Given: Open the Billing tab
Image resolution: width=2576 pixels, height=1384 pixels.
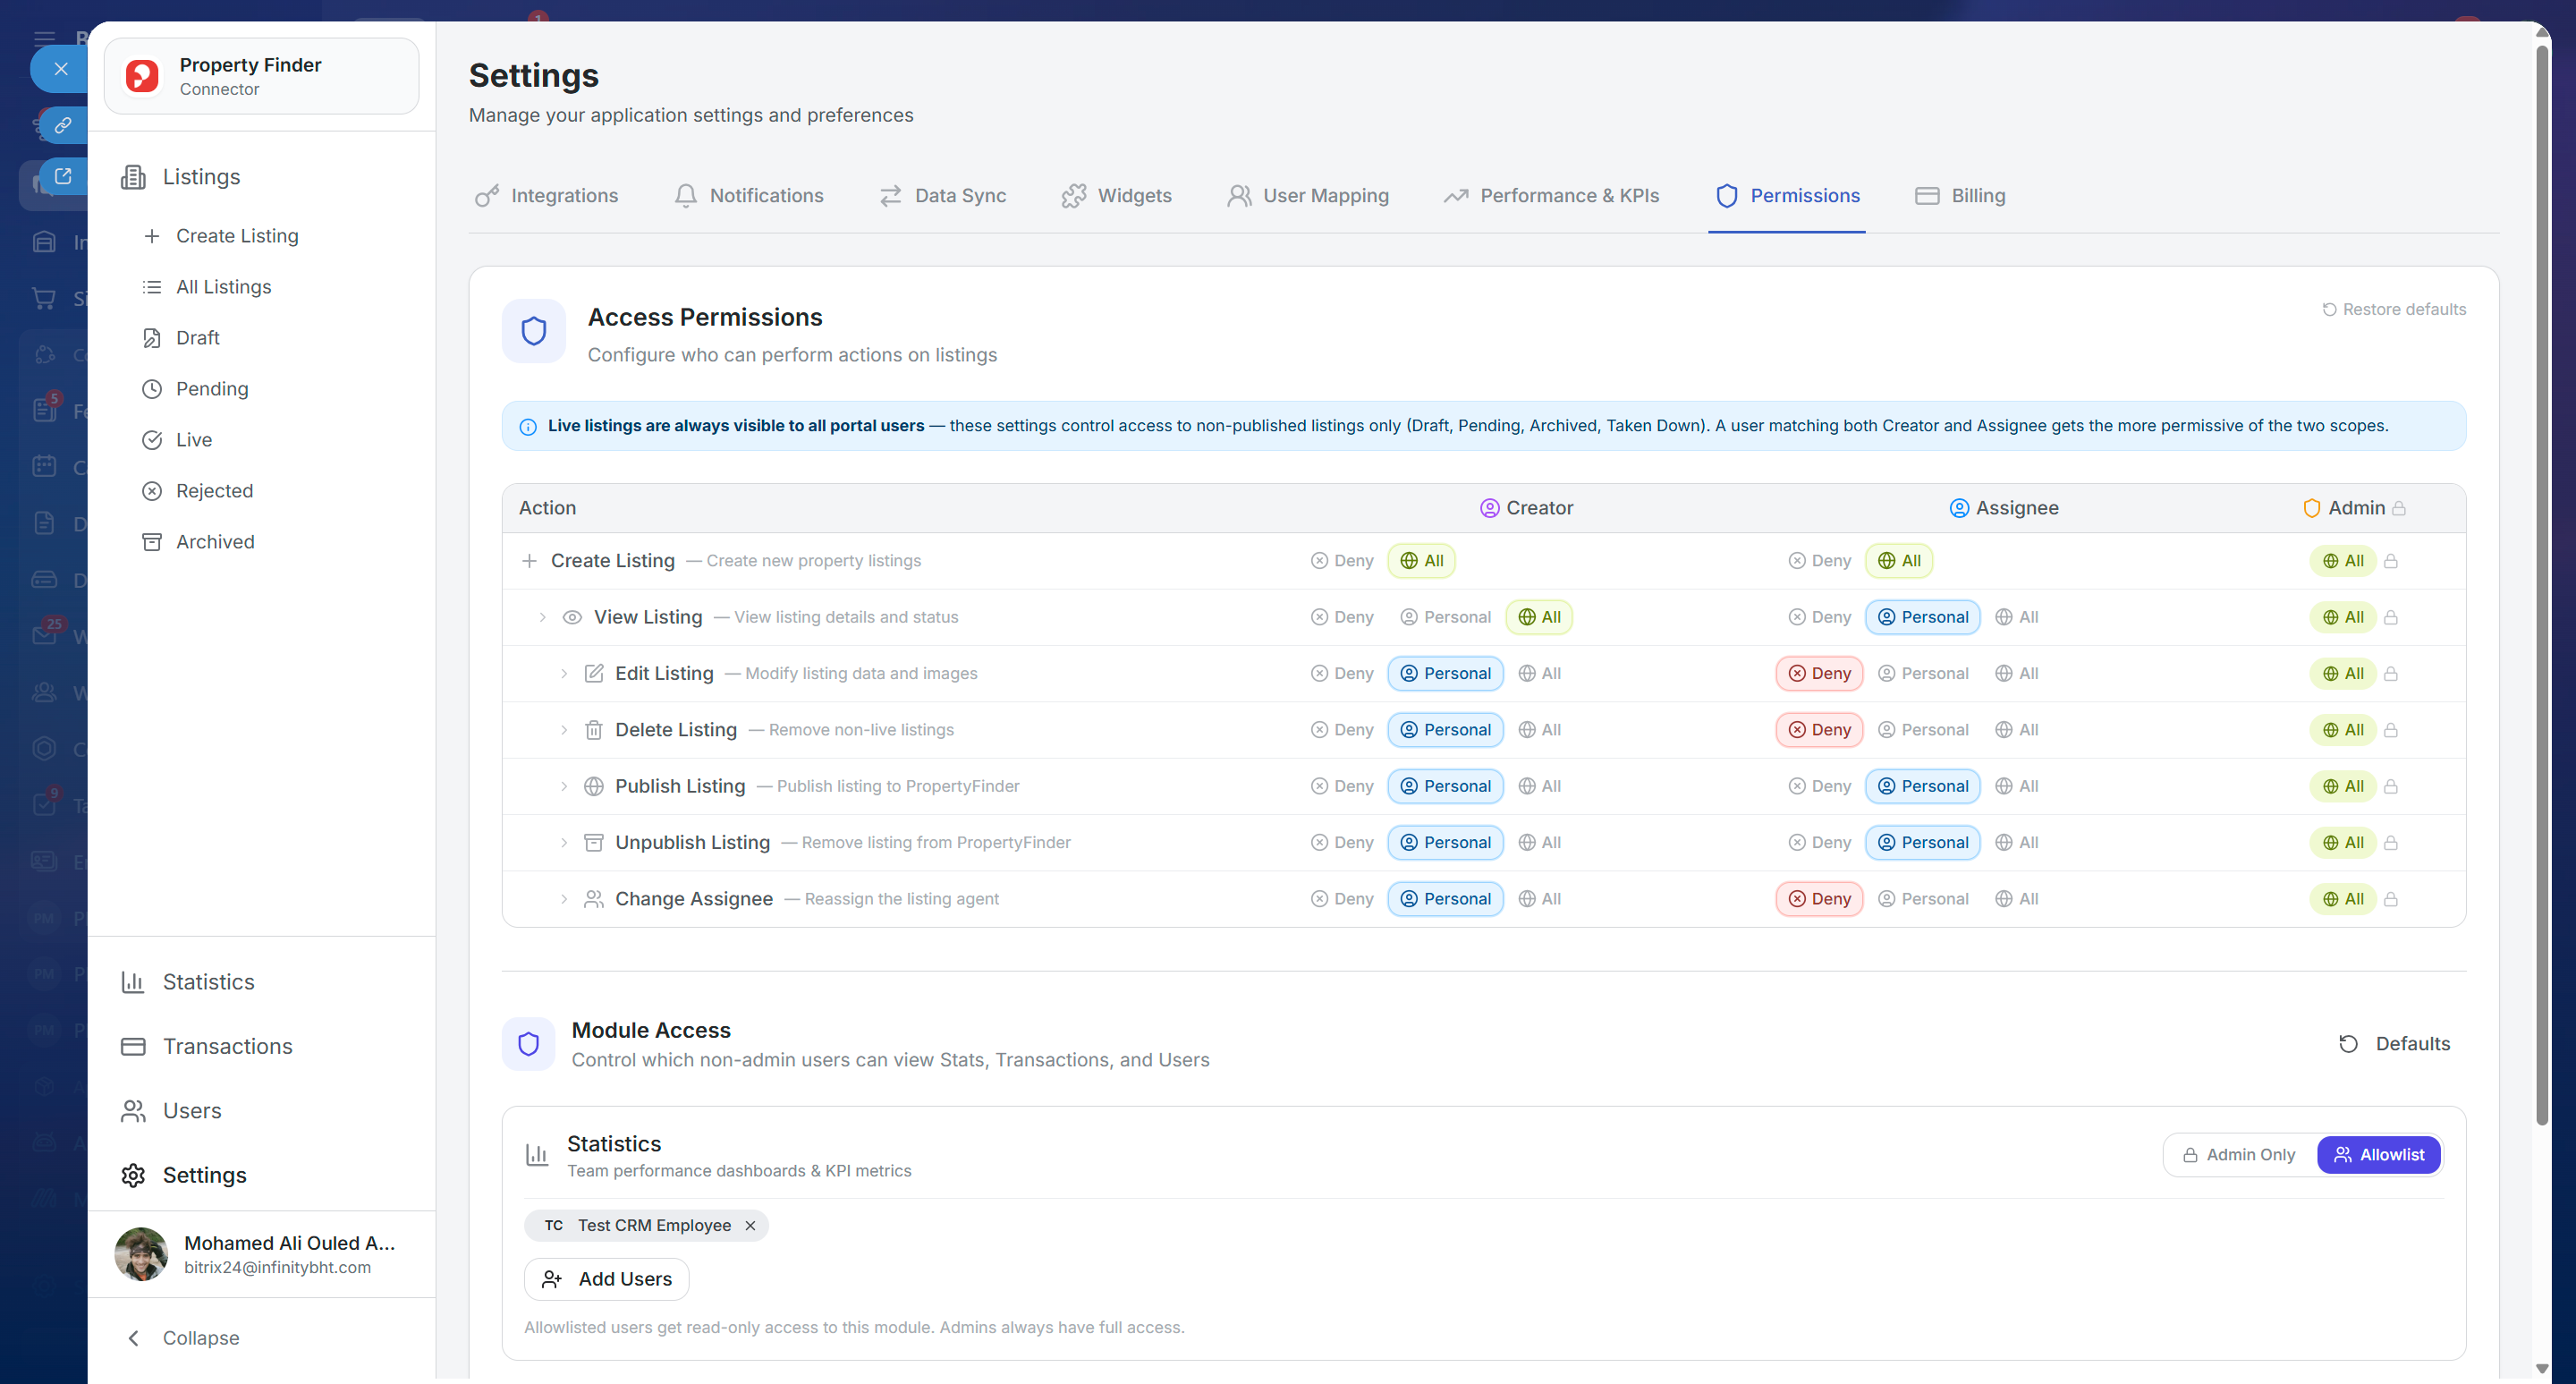Looking at the screenshot, I should (1960, 196).
